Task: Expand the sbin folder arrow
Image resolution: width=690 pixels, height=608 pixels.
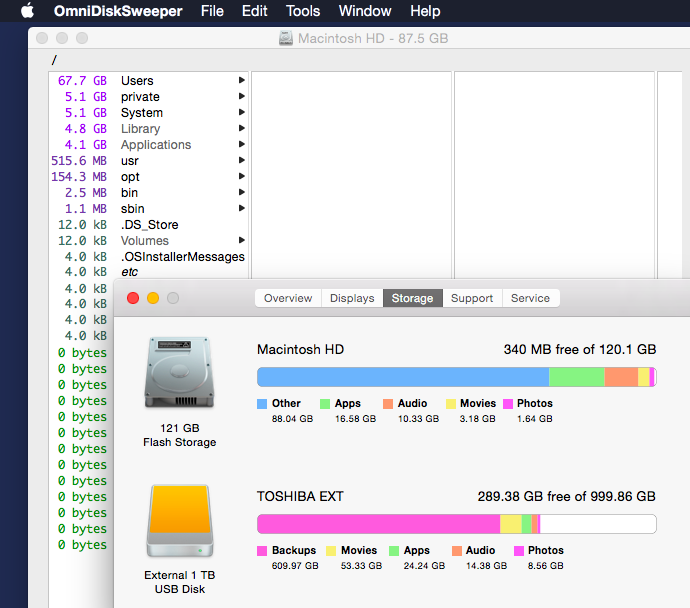Action: [242, 208]
